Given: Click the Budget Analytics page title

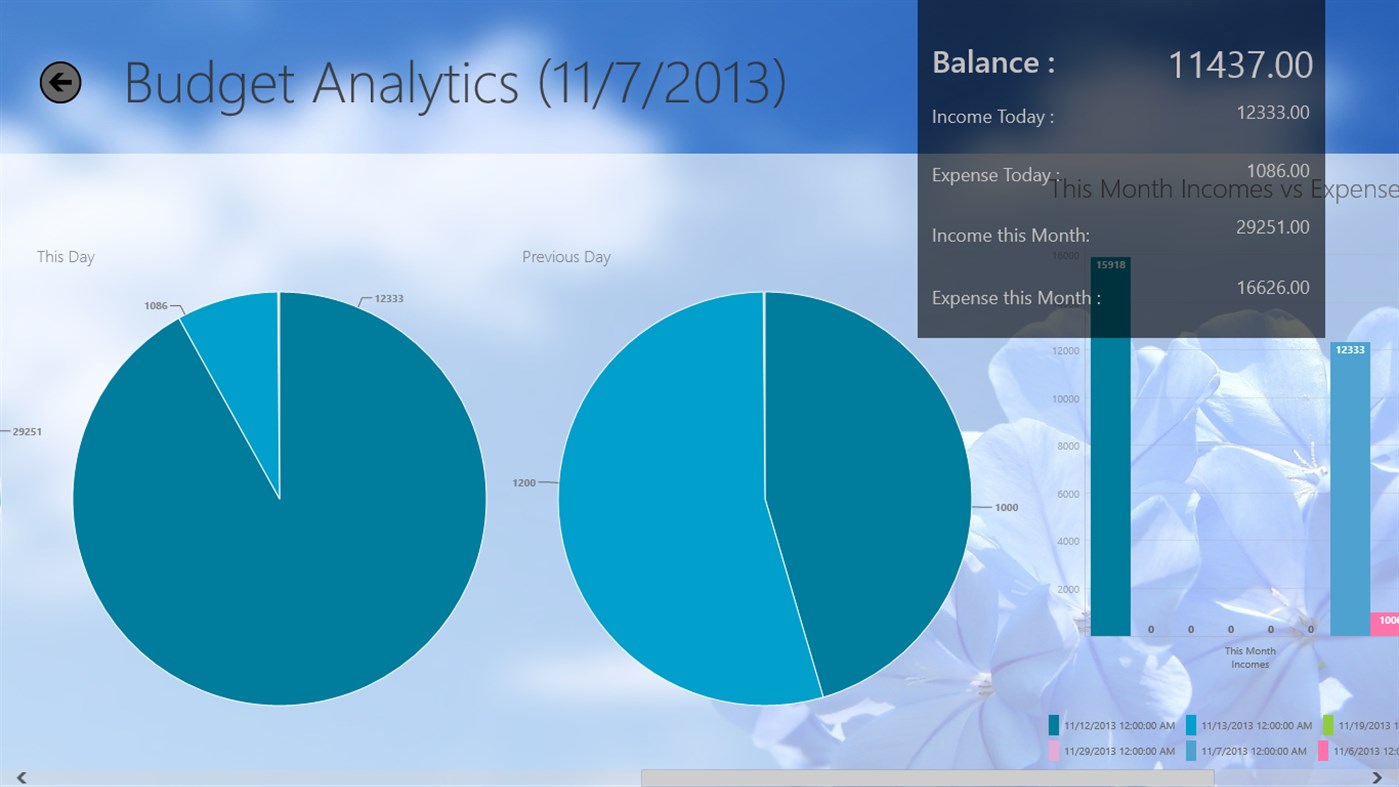Looking at the screenshot, I should tap(455, 83).
